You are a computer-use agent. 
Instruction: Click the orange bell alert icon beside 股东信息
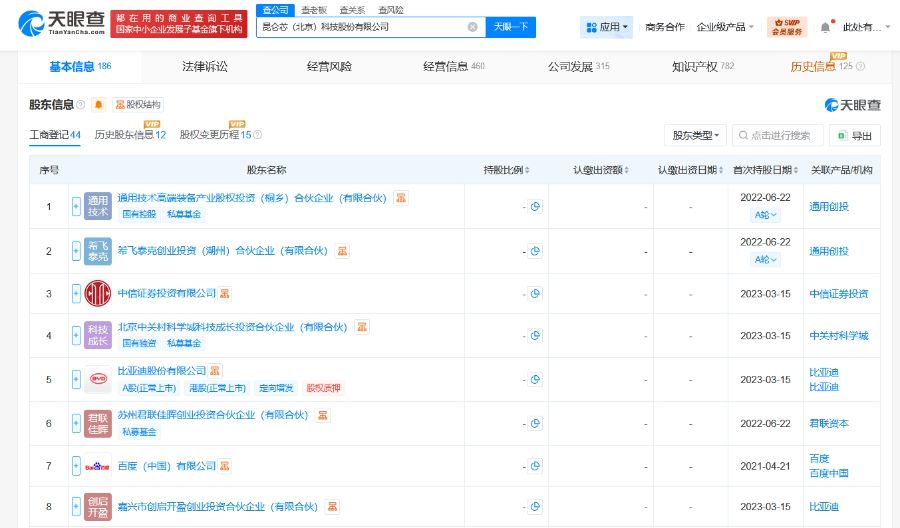(x=98, y=105)
